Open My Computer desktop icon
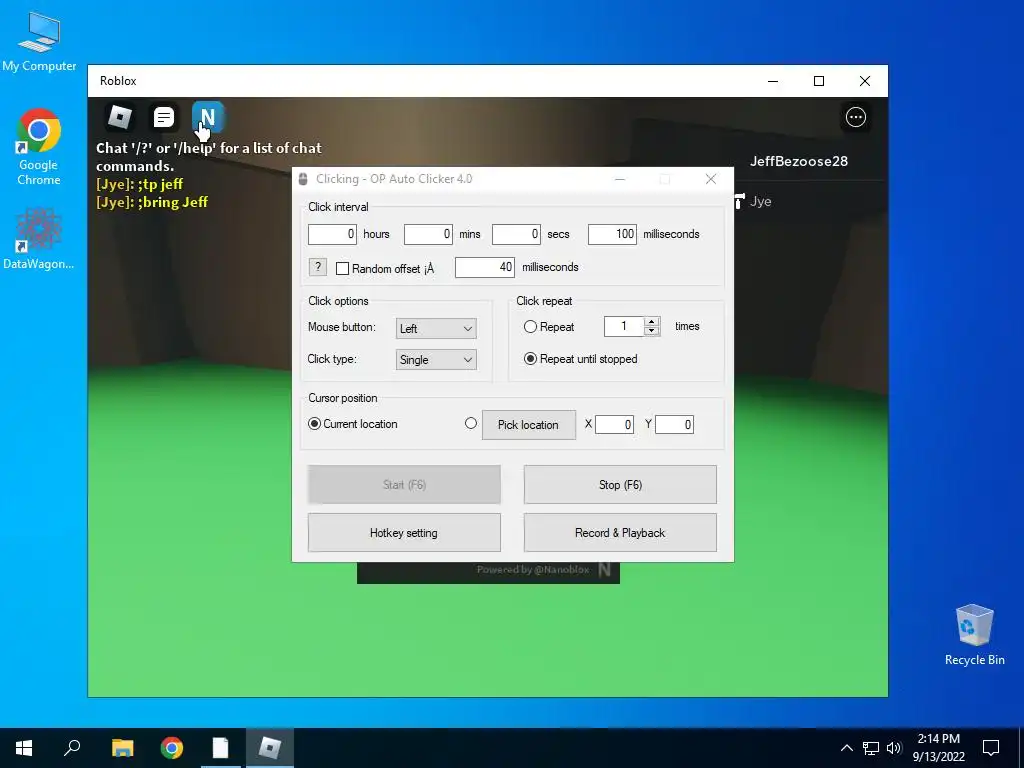 tap(39, 42)
